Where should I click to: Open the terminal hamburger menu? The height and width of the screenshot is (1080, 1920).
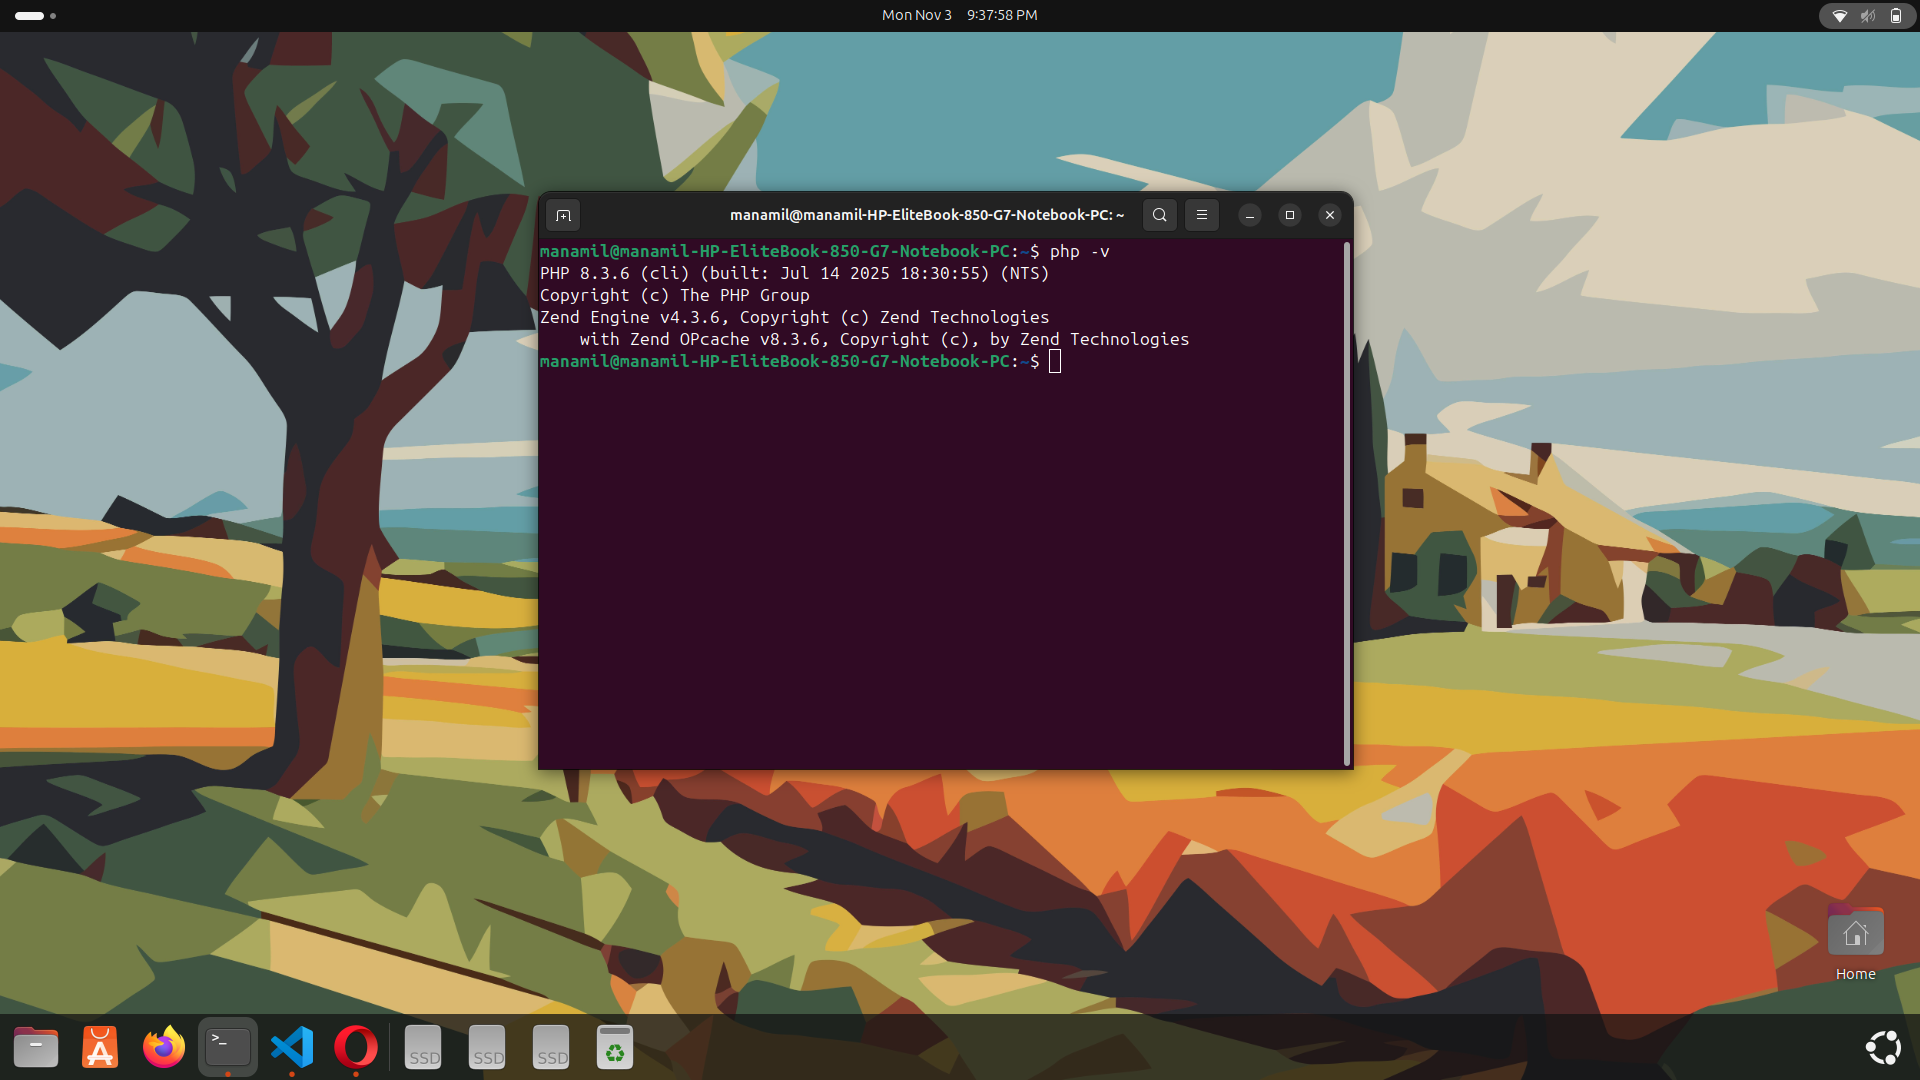[1202, 215]
